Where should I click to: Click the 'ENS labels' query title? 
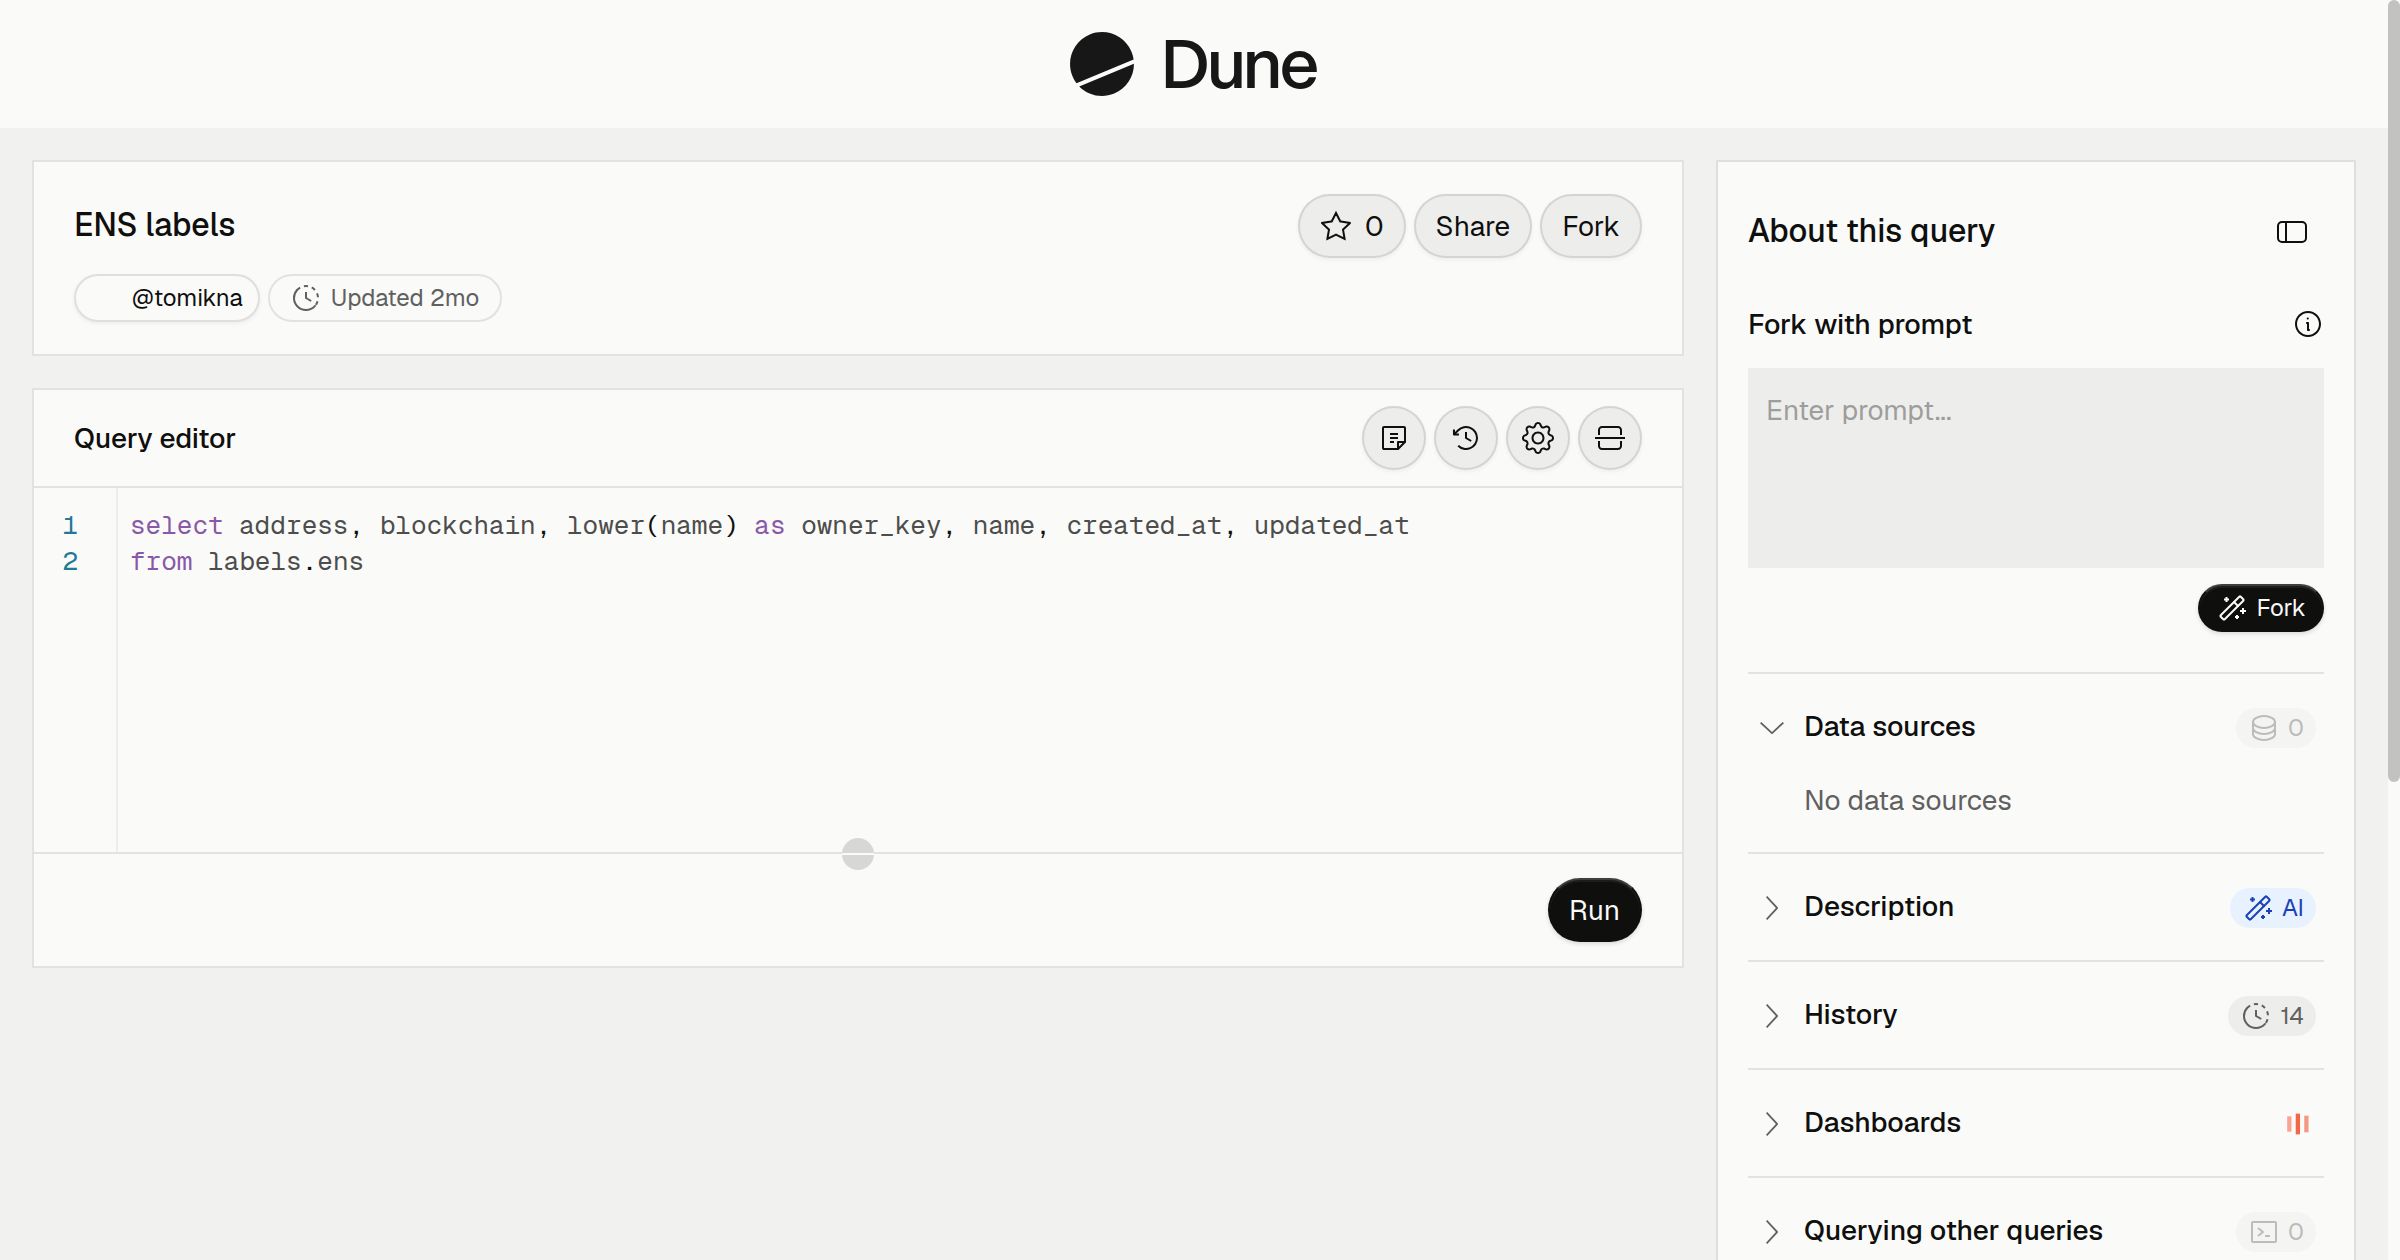tap(154, 225)
